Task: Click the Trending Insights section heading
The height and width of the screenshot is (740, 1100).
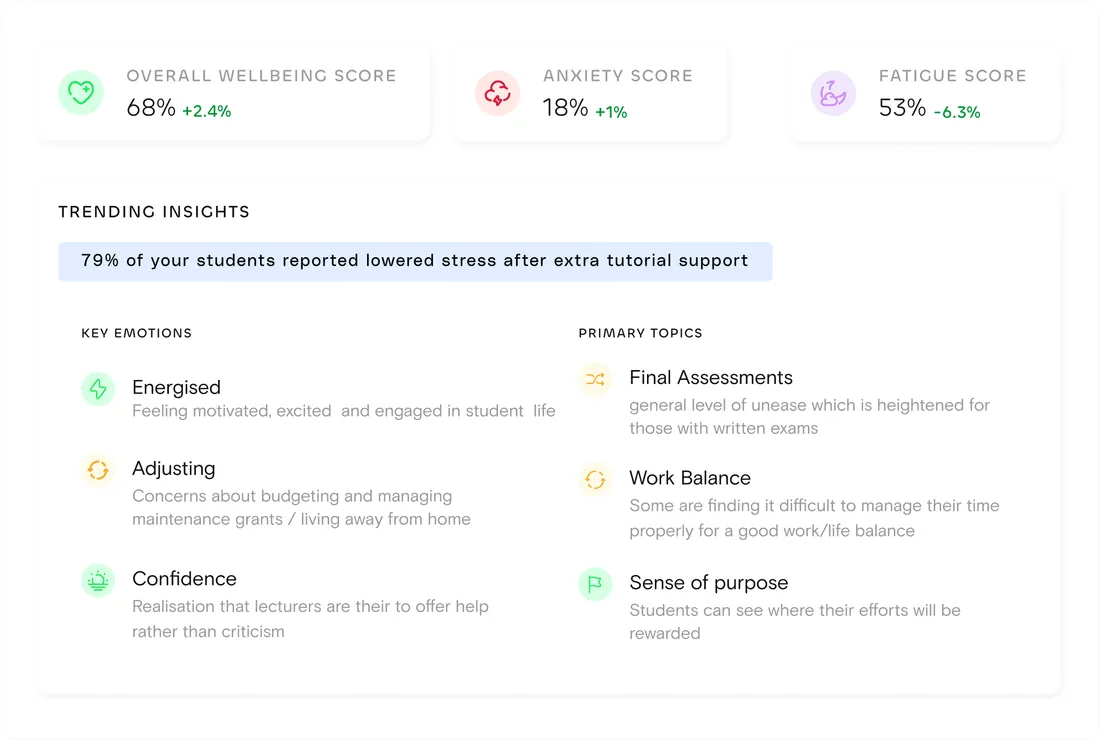Action: 154,212
